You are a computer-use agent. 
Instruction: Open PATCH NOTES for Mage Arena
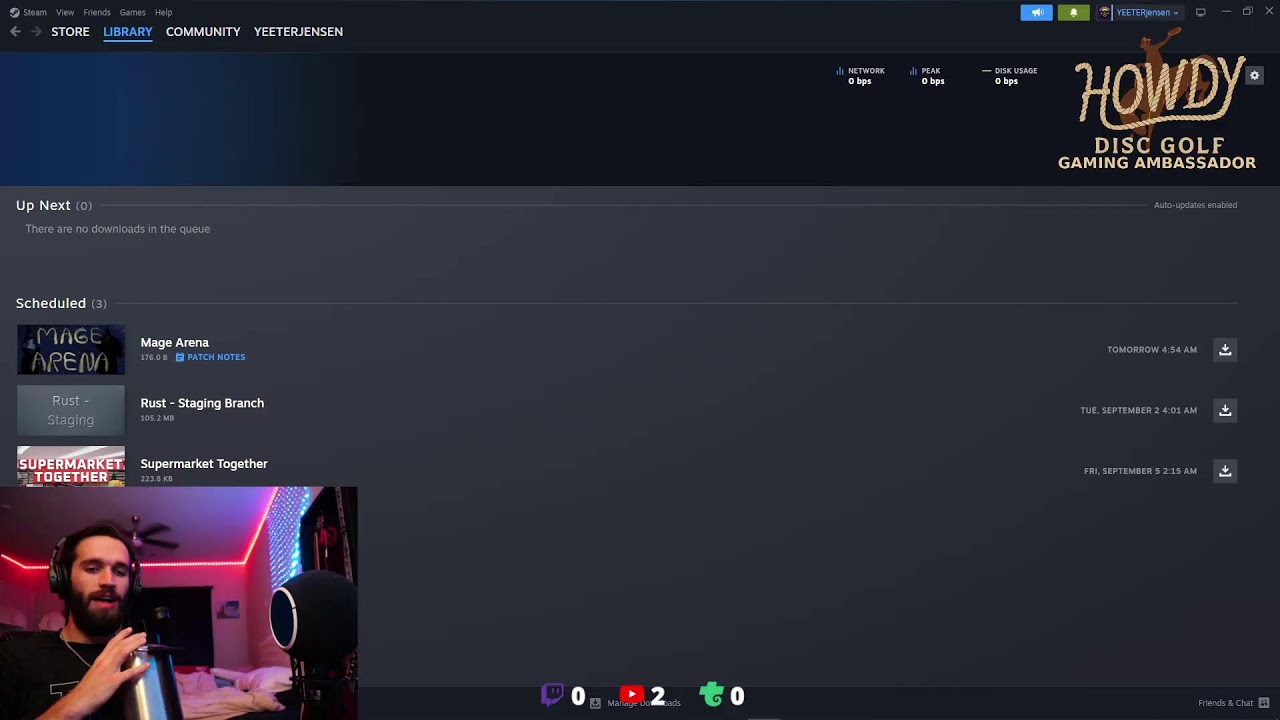(216, 357)
